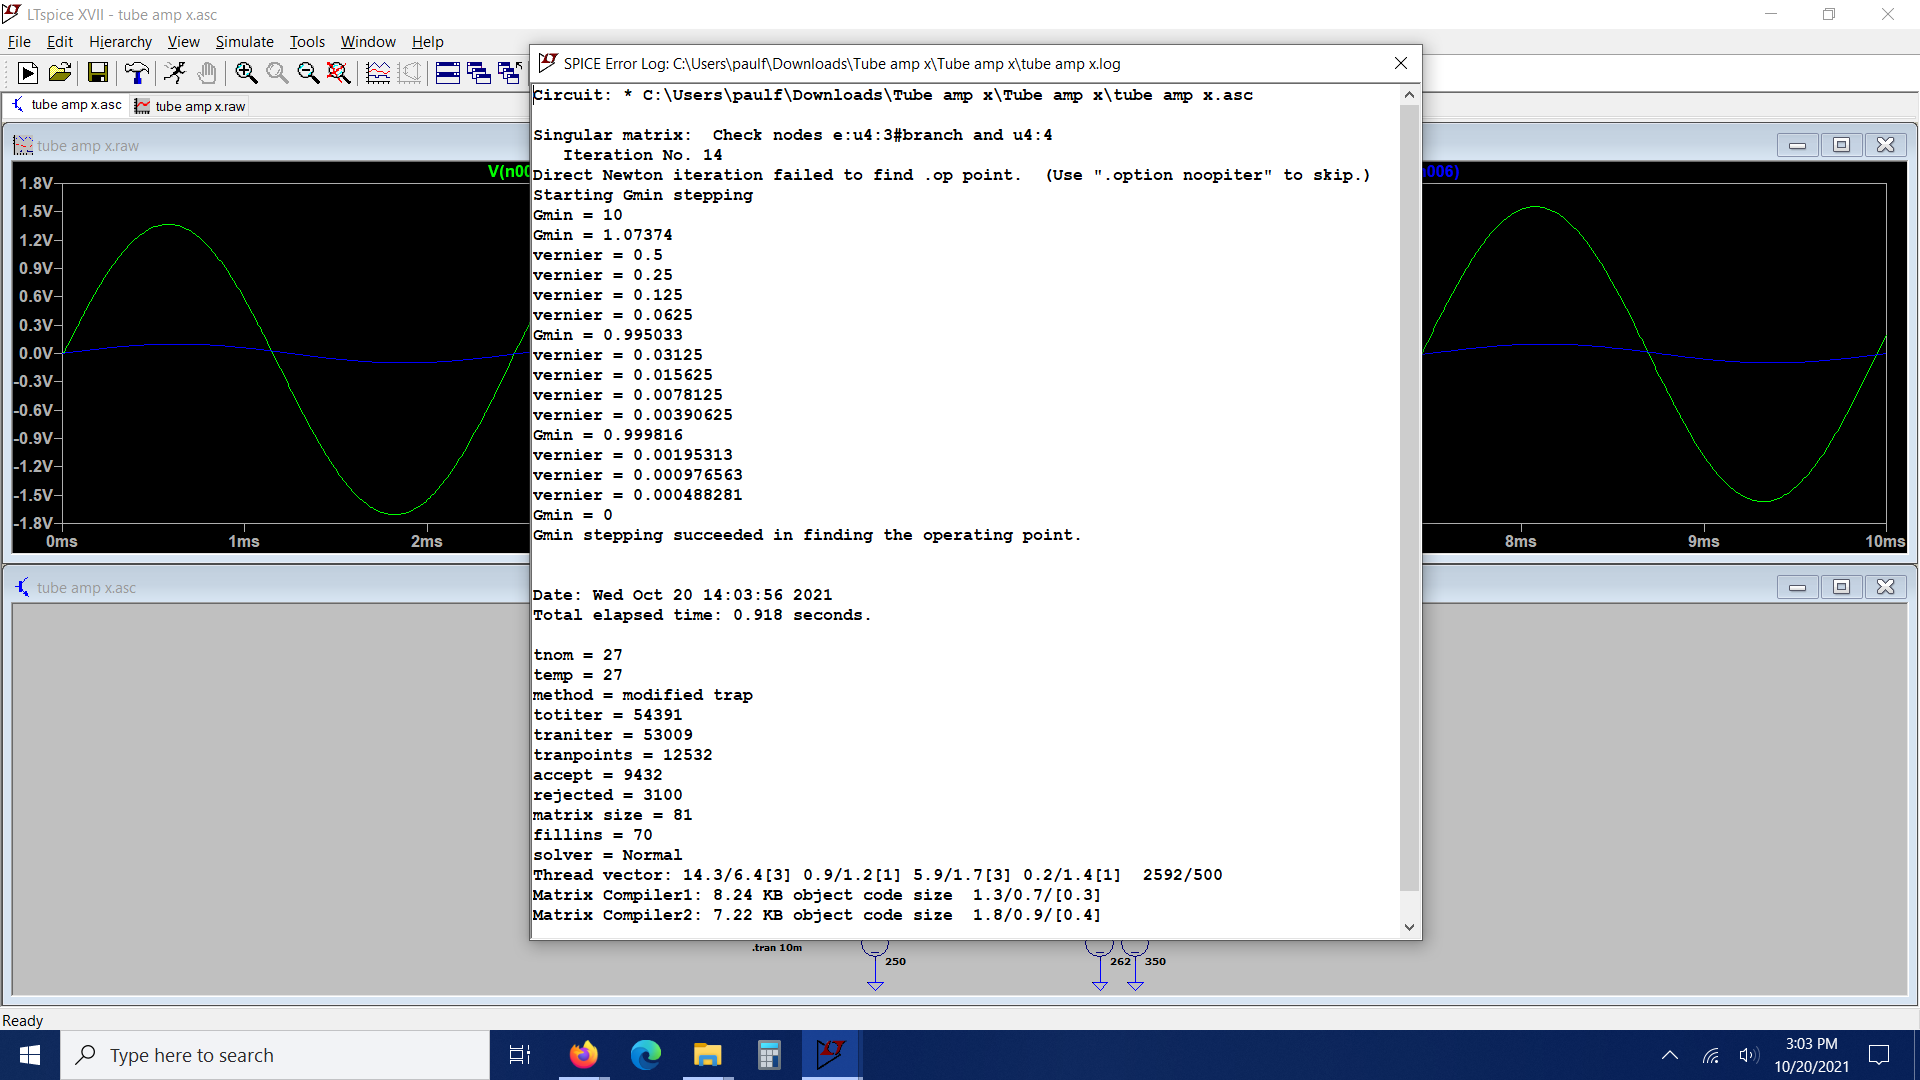1920x1080 pixels.
Task: Save the schematic with the floppy icon
Action: click(97, 72)
